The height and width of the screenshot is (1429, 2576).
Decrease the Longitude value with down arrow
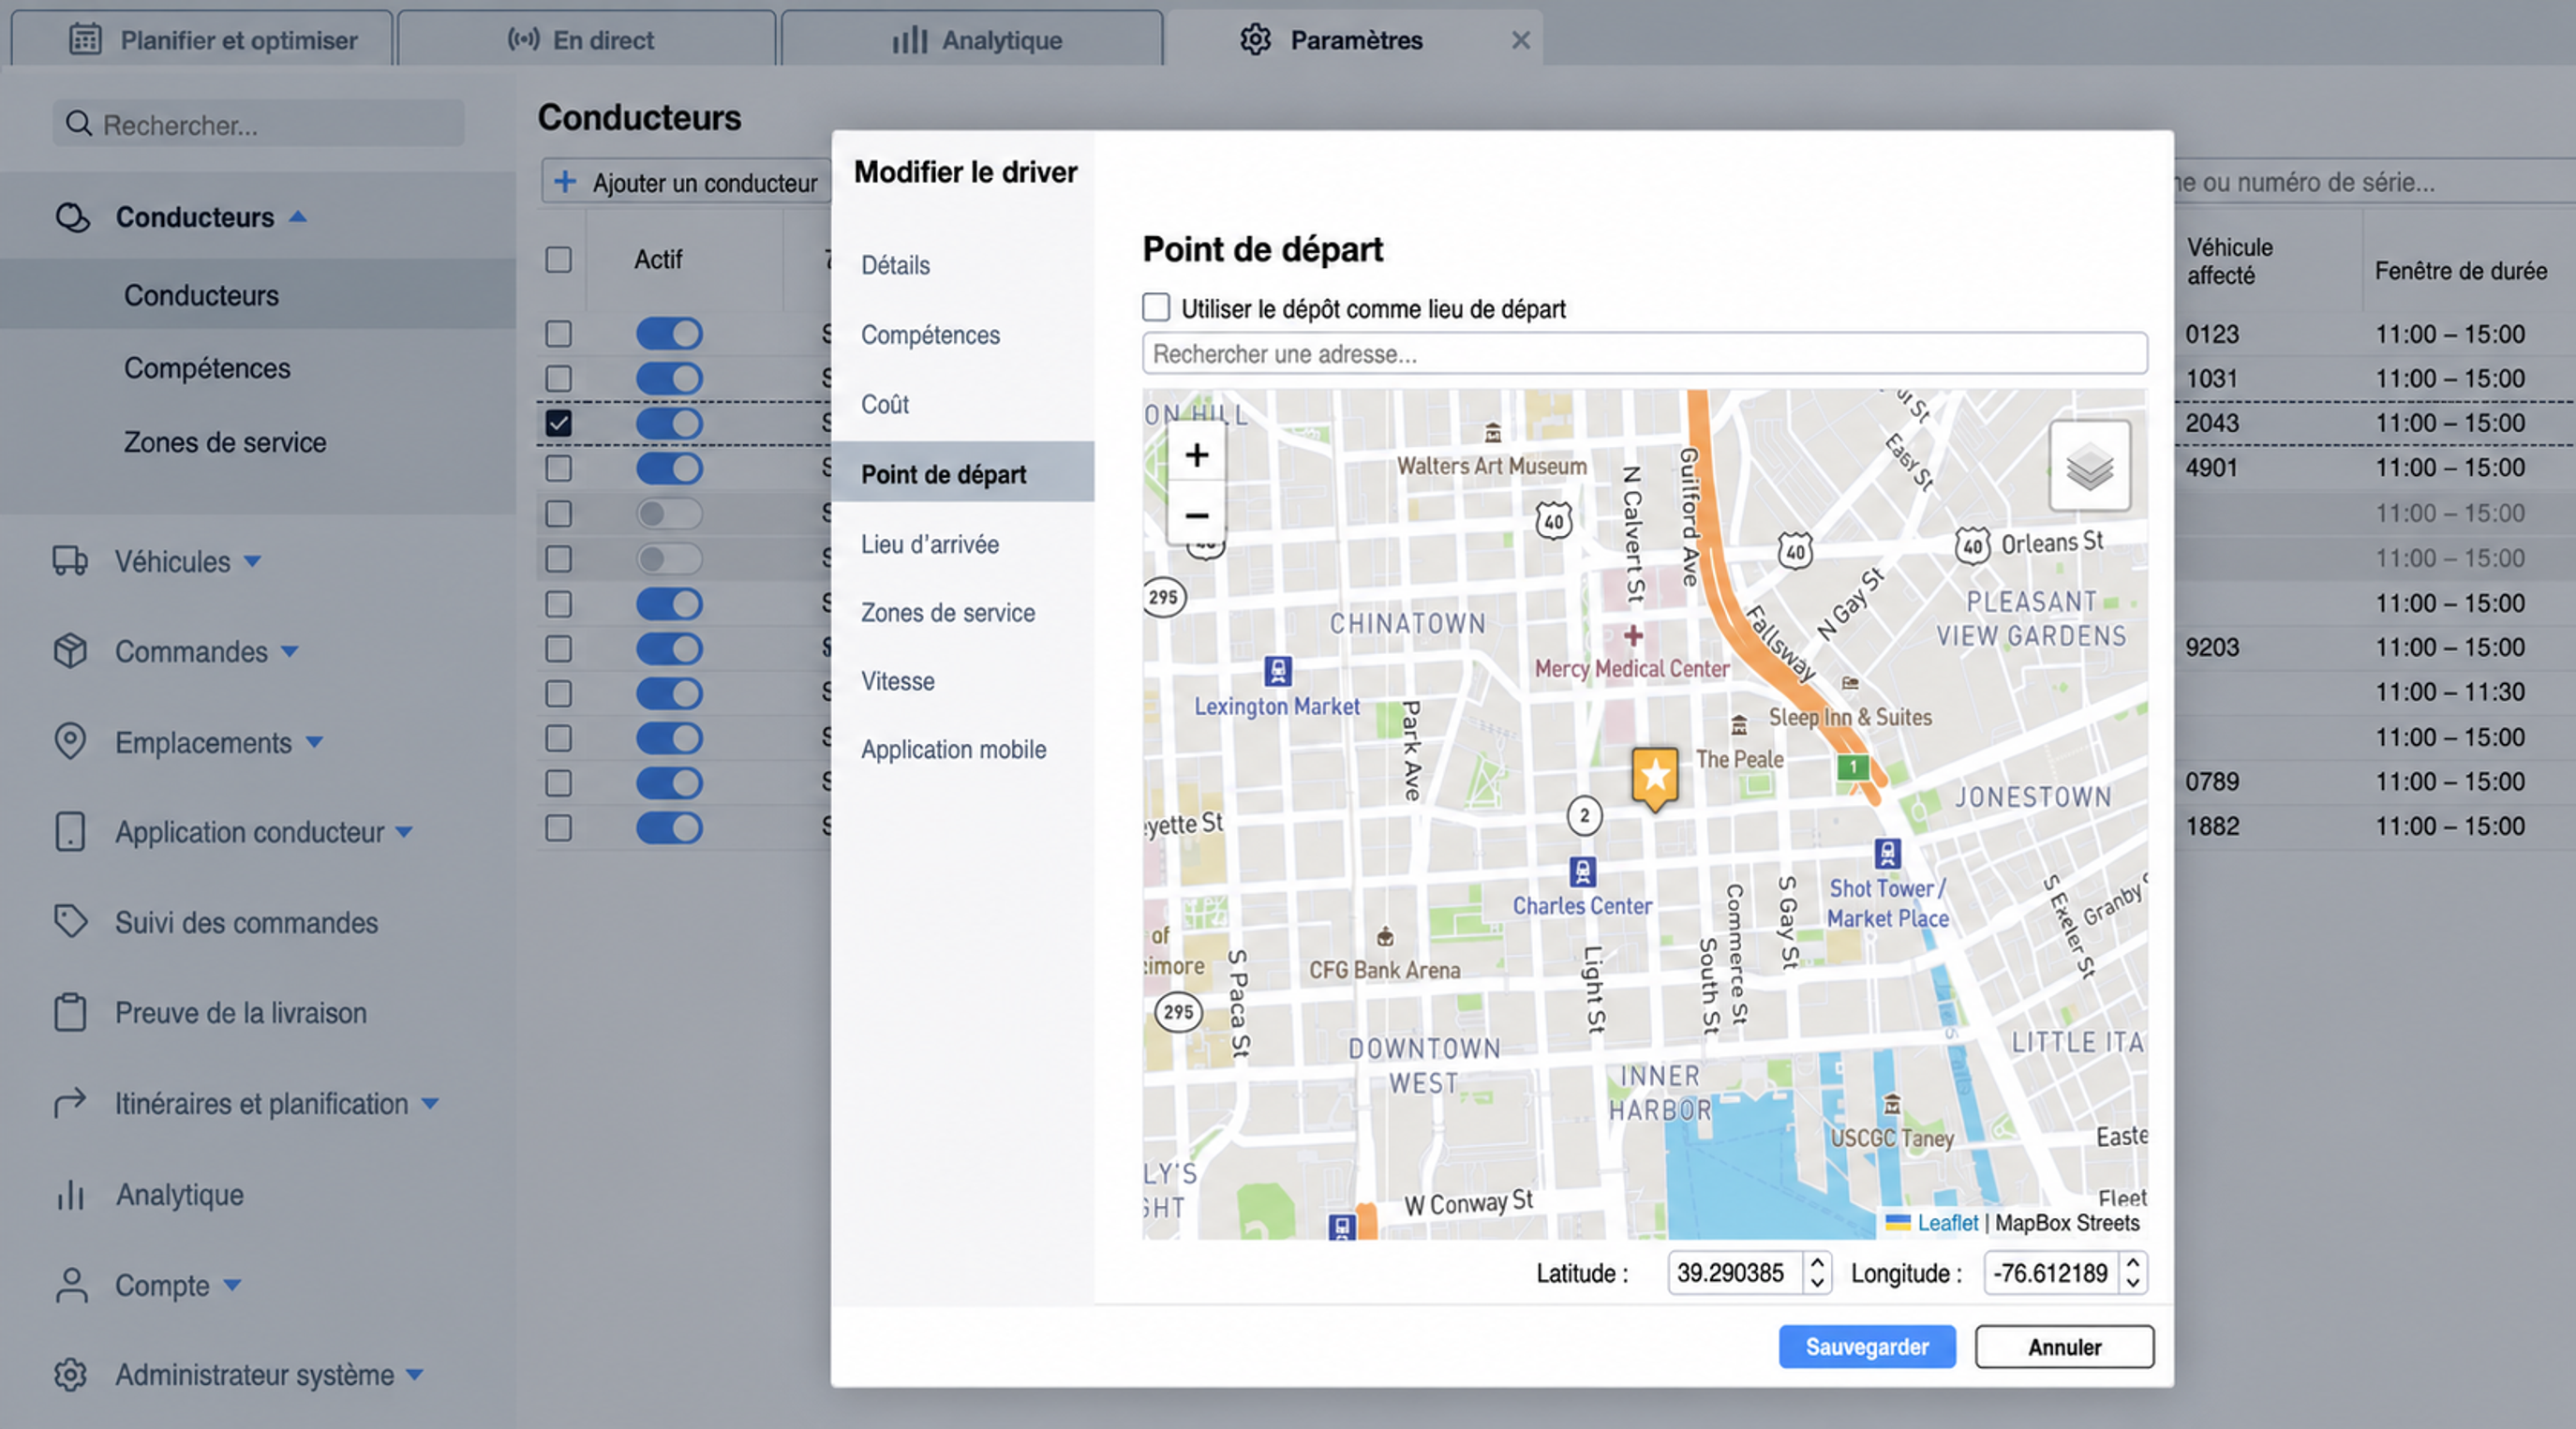click(2133, 1283)
